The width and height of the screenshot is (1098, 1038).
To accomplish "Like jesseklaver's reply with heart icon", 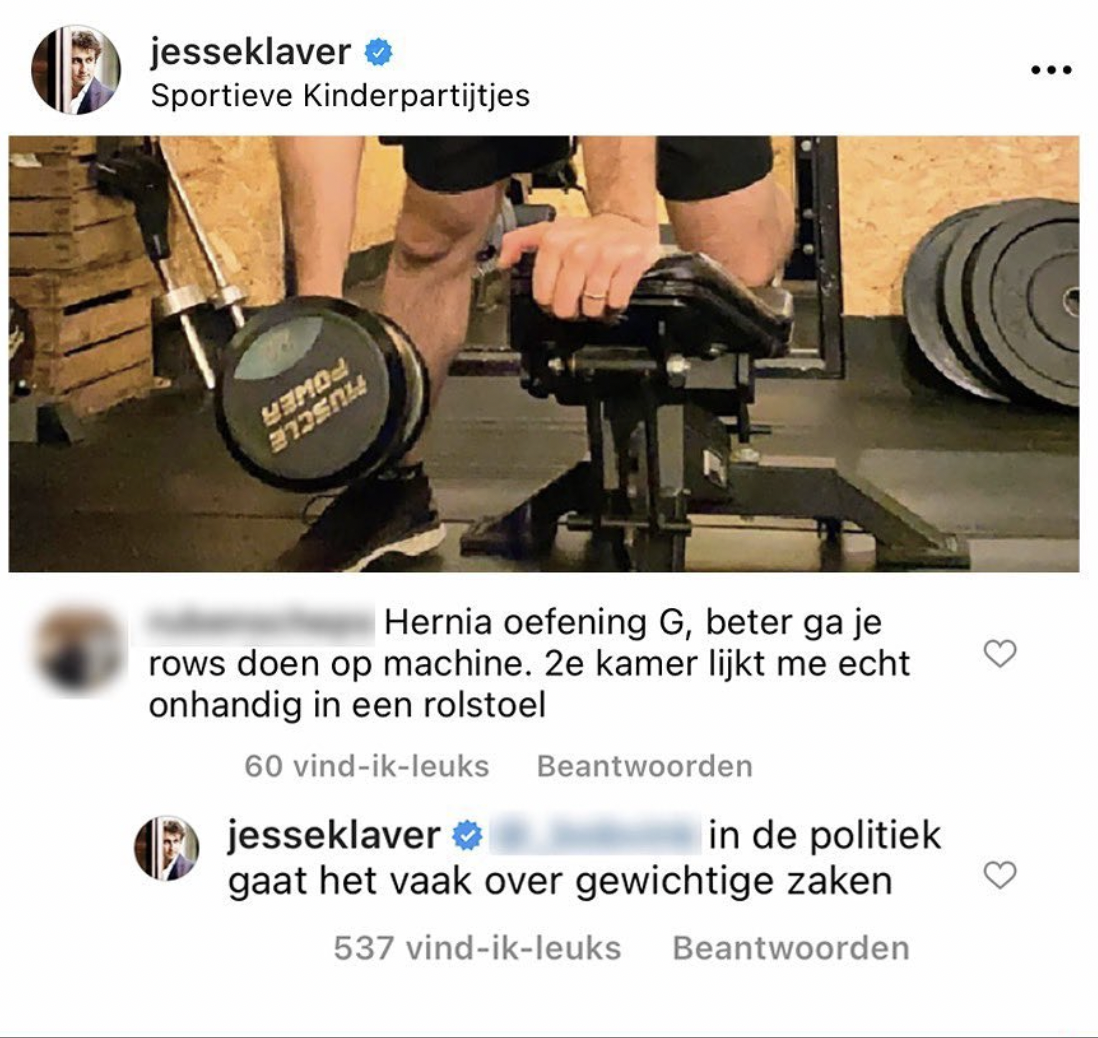I will [999, 875].
